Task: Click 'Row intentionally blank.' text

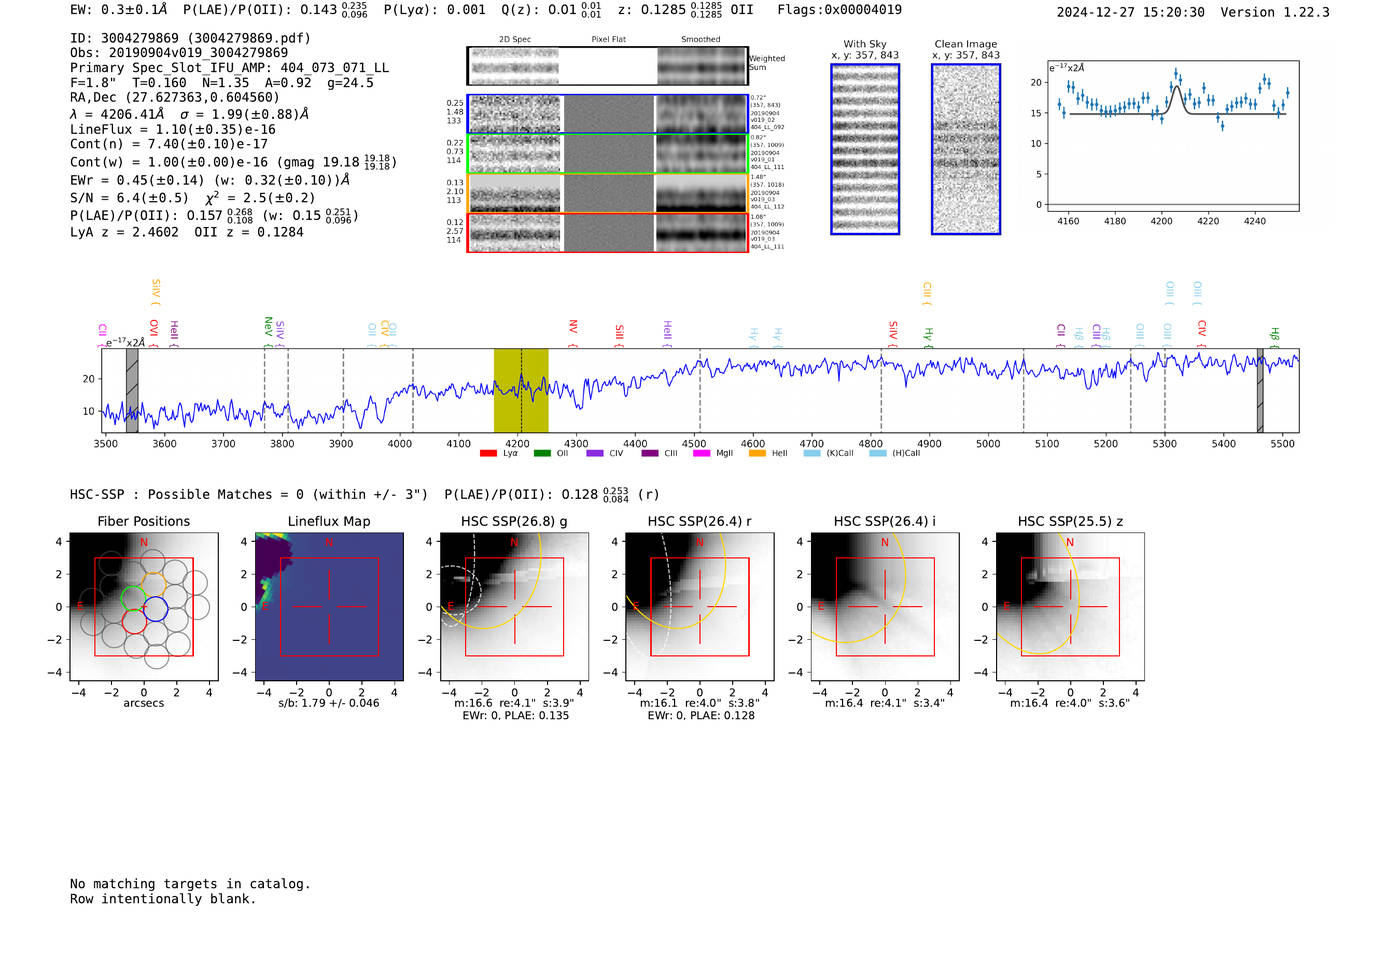Action: tap(163, 899)
